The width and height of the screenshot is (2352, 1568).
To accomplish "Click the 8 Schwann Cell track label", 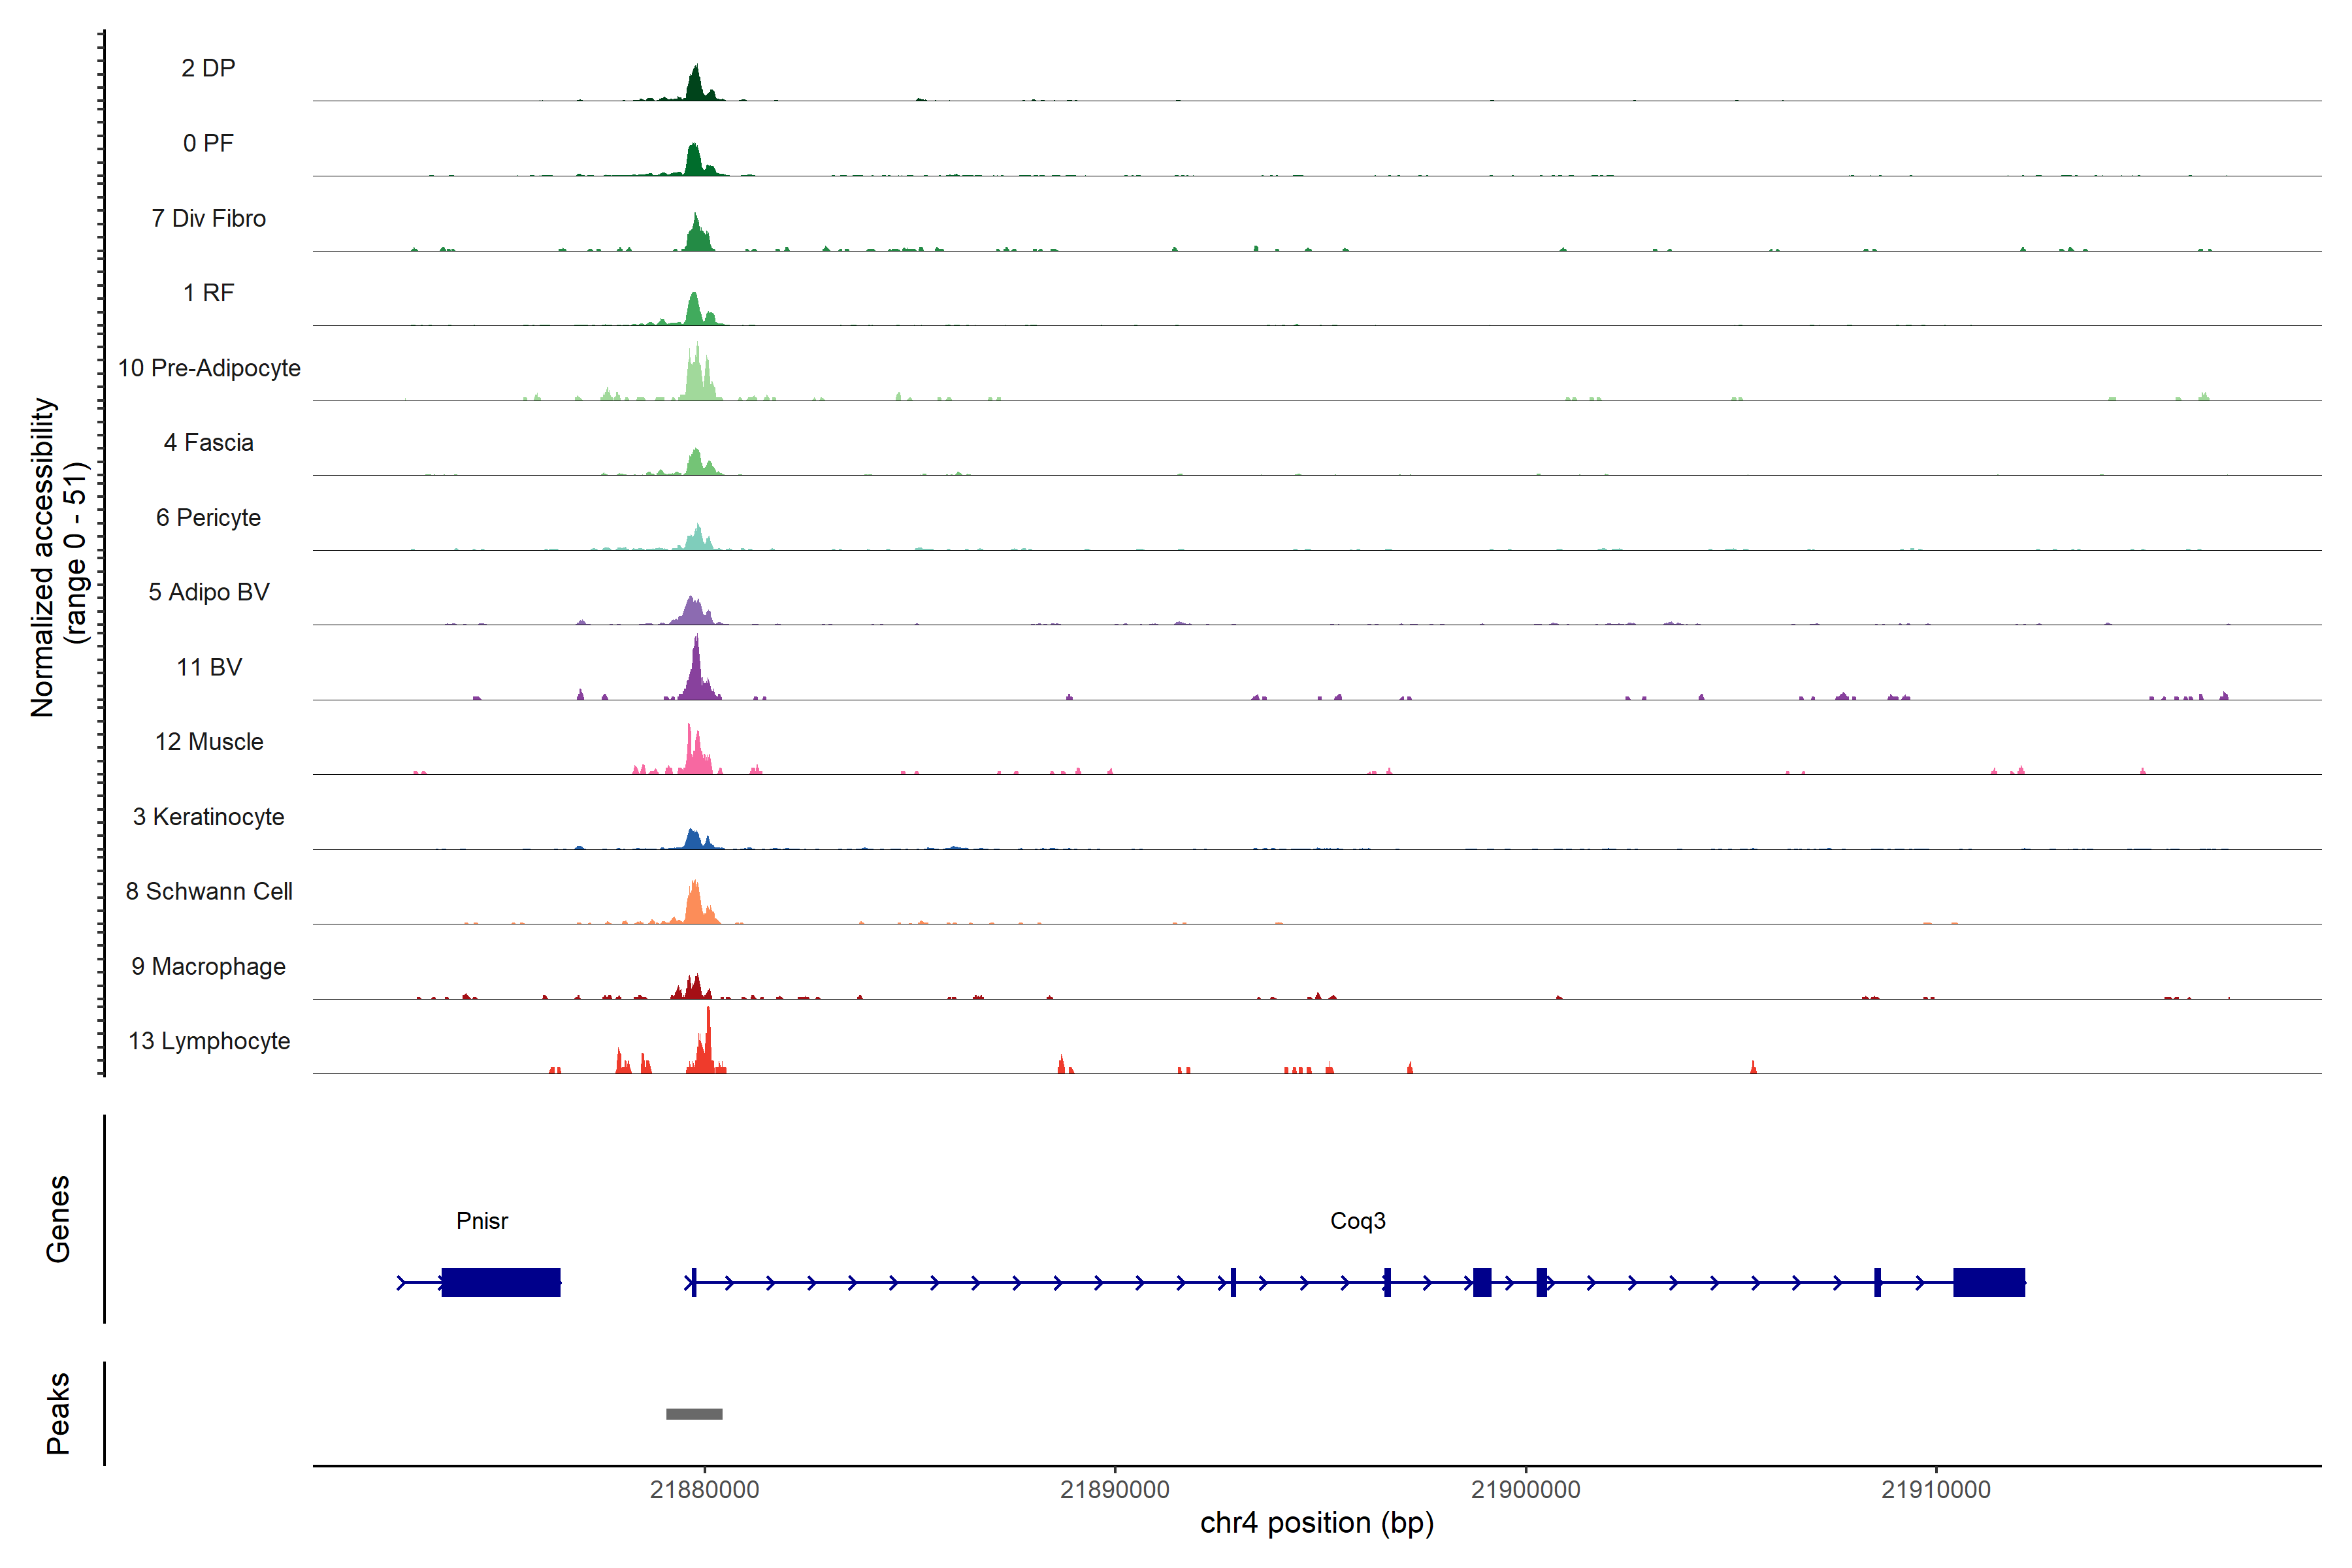I will pos(209,891).
